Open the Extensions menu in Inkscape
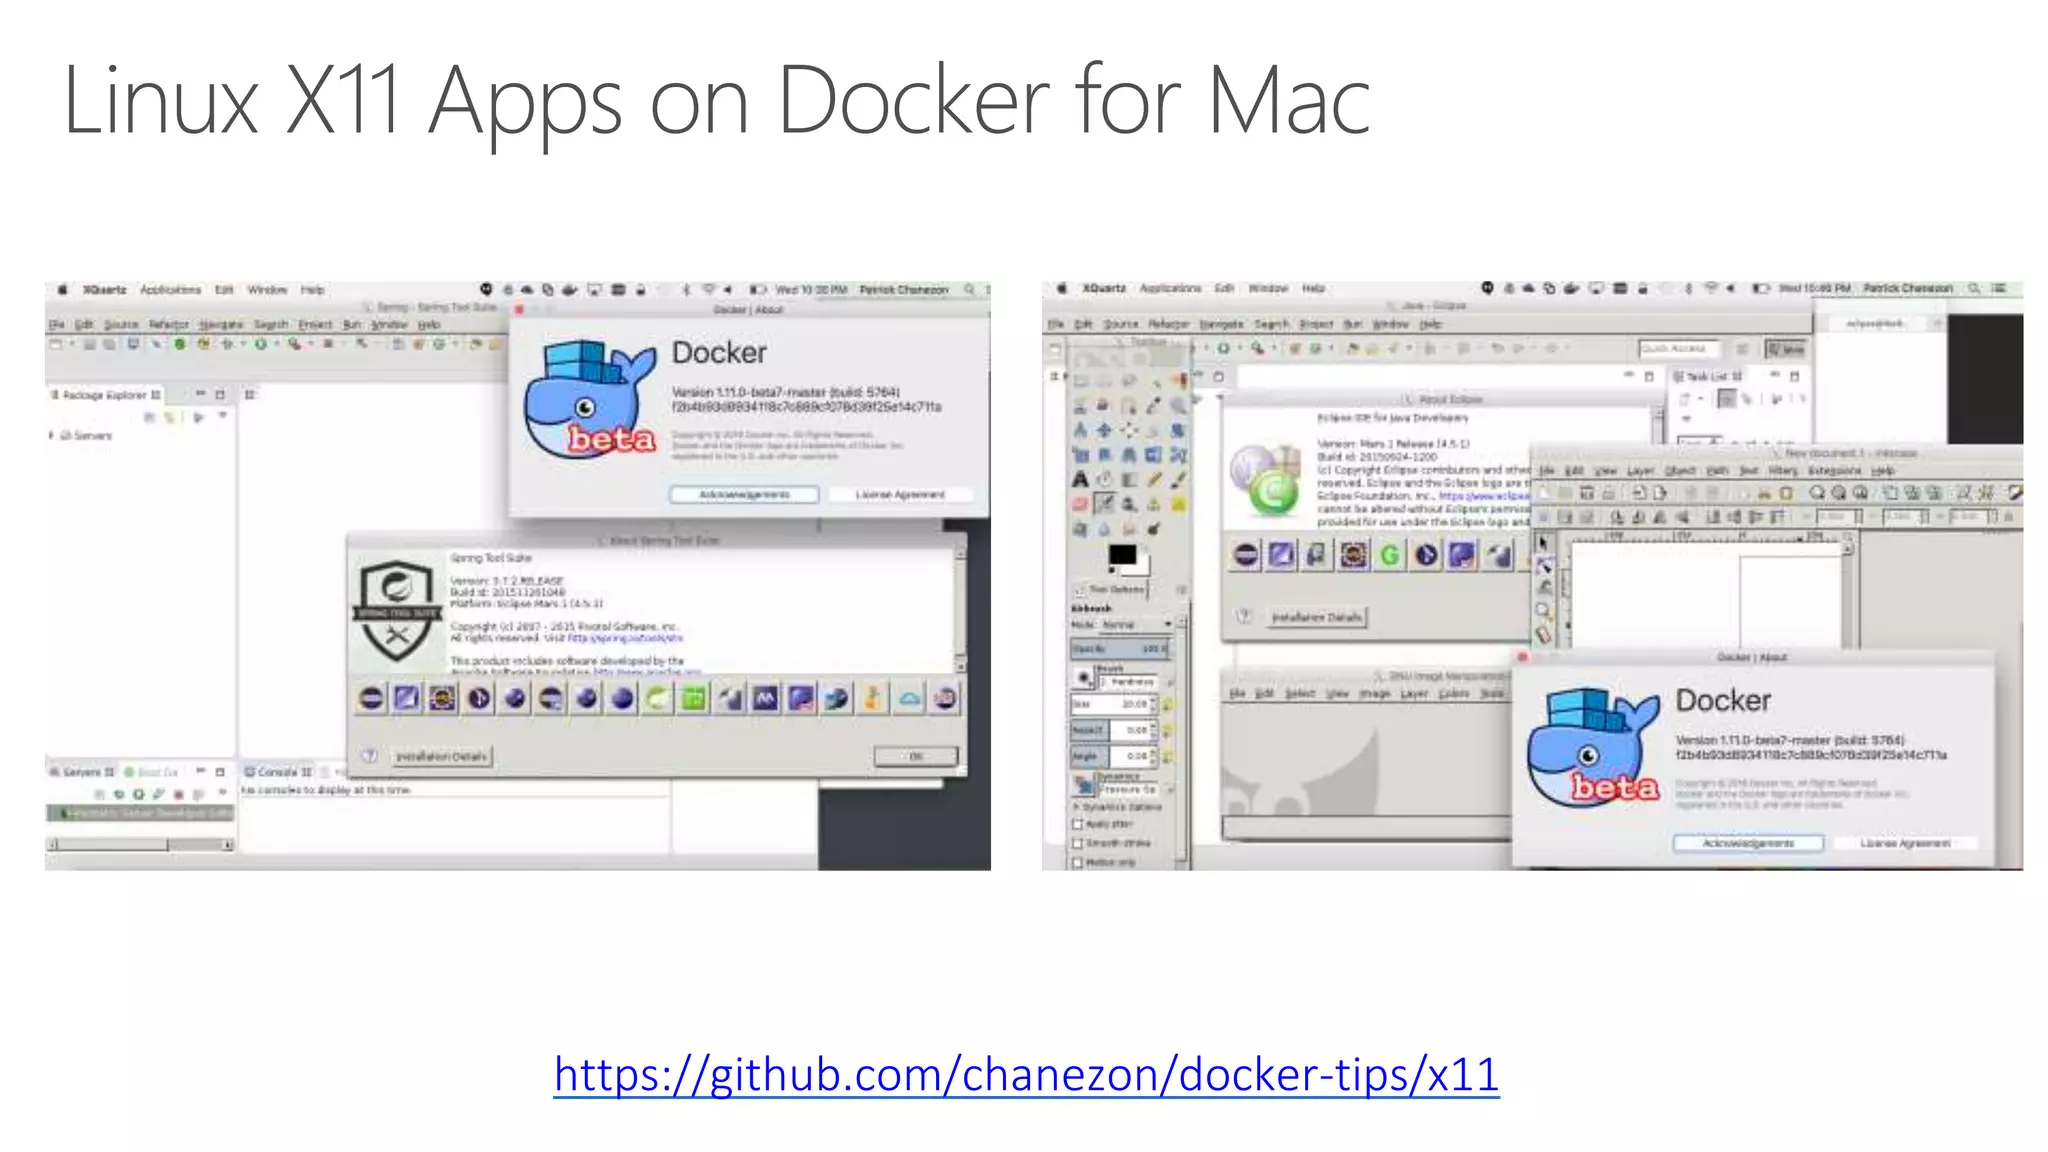 pos(1834,470)
